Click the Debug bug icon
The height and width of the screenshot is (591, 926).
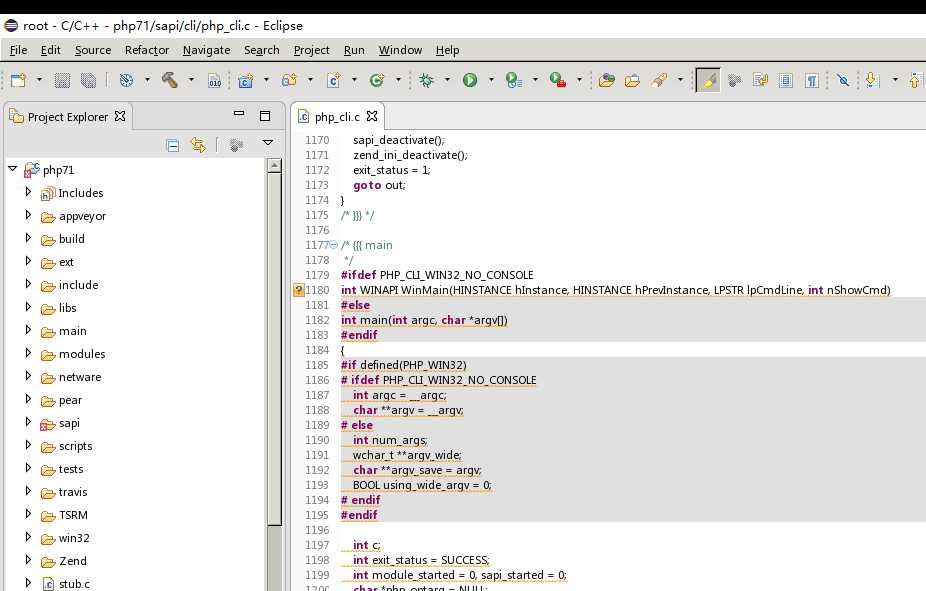point(426,80)
